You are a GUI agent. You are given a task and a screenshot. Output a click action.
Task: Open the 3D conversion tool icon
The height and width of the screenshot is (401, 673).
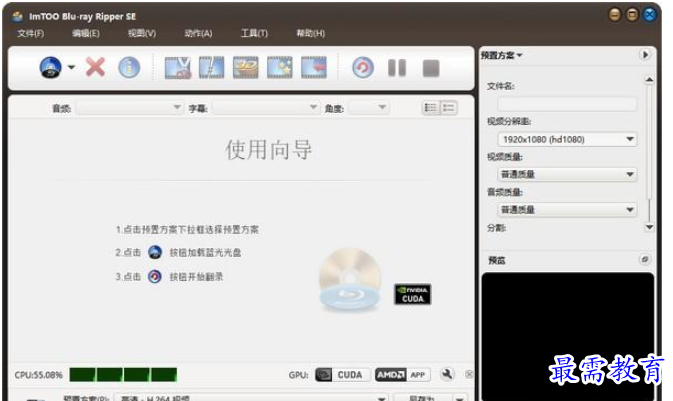[x=246, y=67]
